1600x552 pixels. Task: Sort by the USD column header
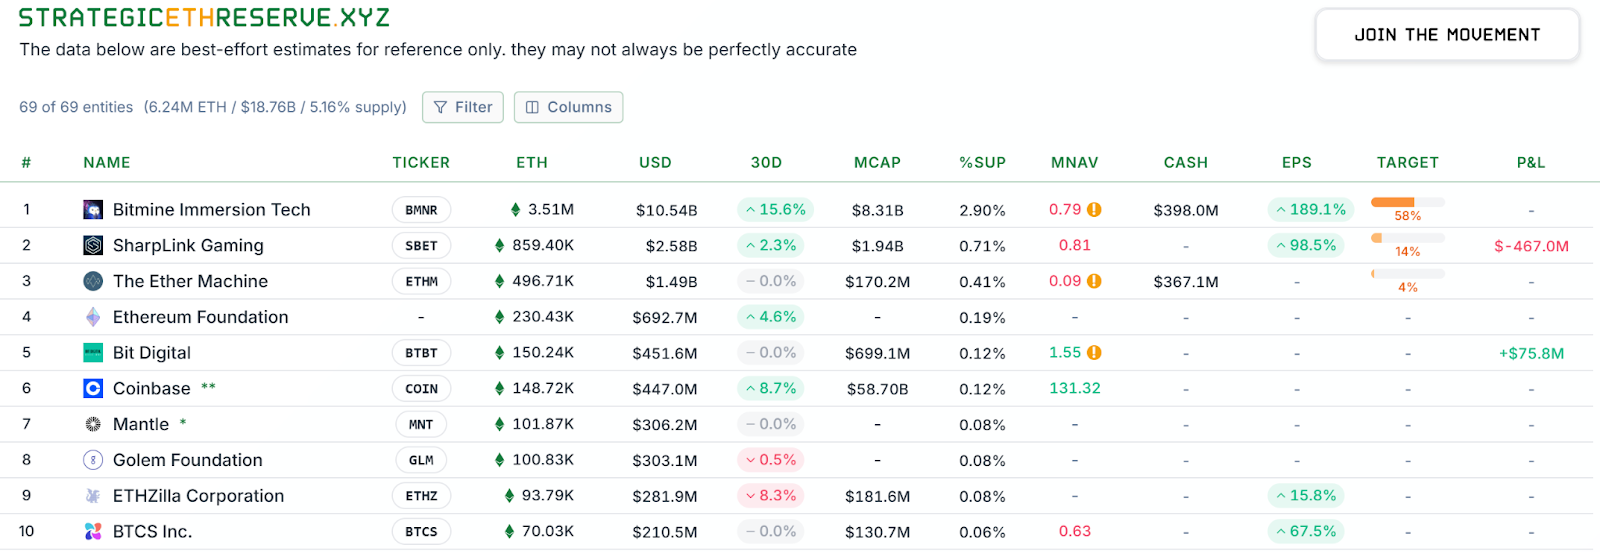655,163
